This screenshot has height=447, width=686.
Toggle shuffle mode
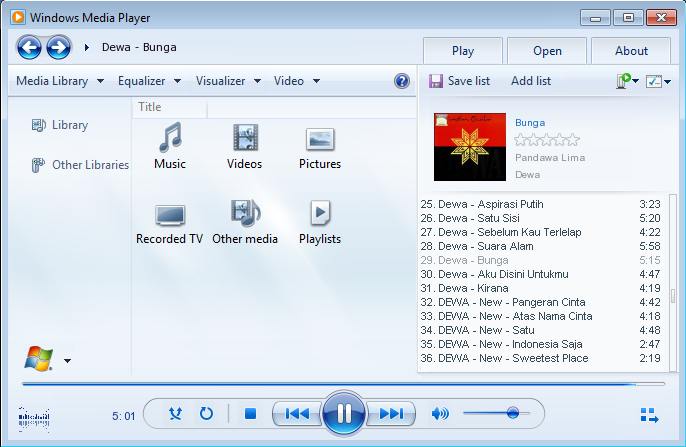click(x=175, y=413)
